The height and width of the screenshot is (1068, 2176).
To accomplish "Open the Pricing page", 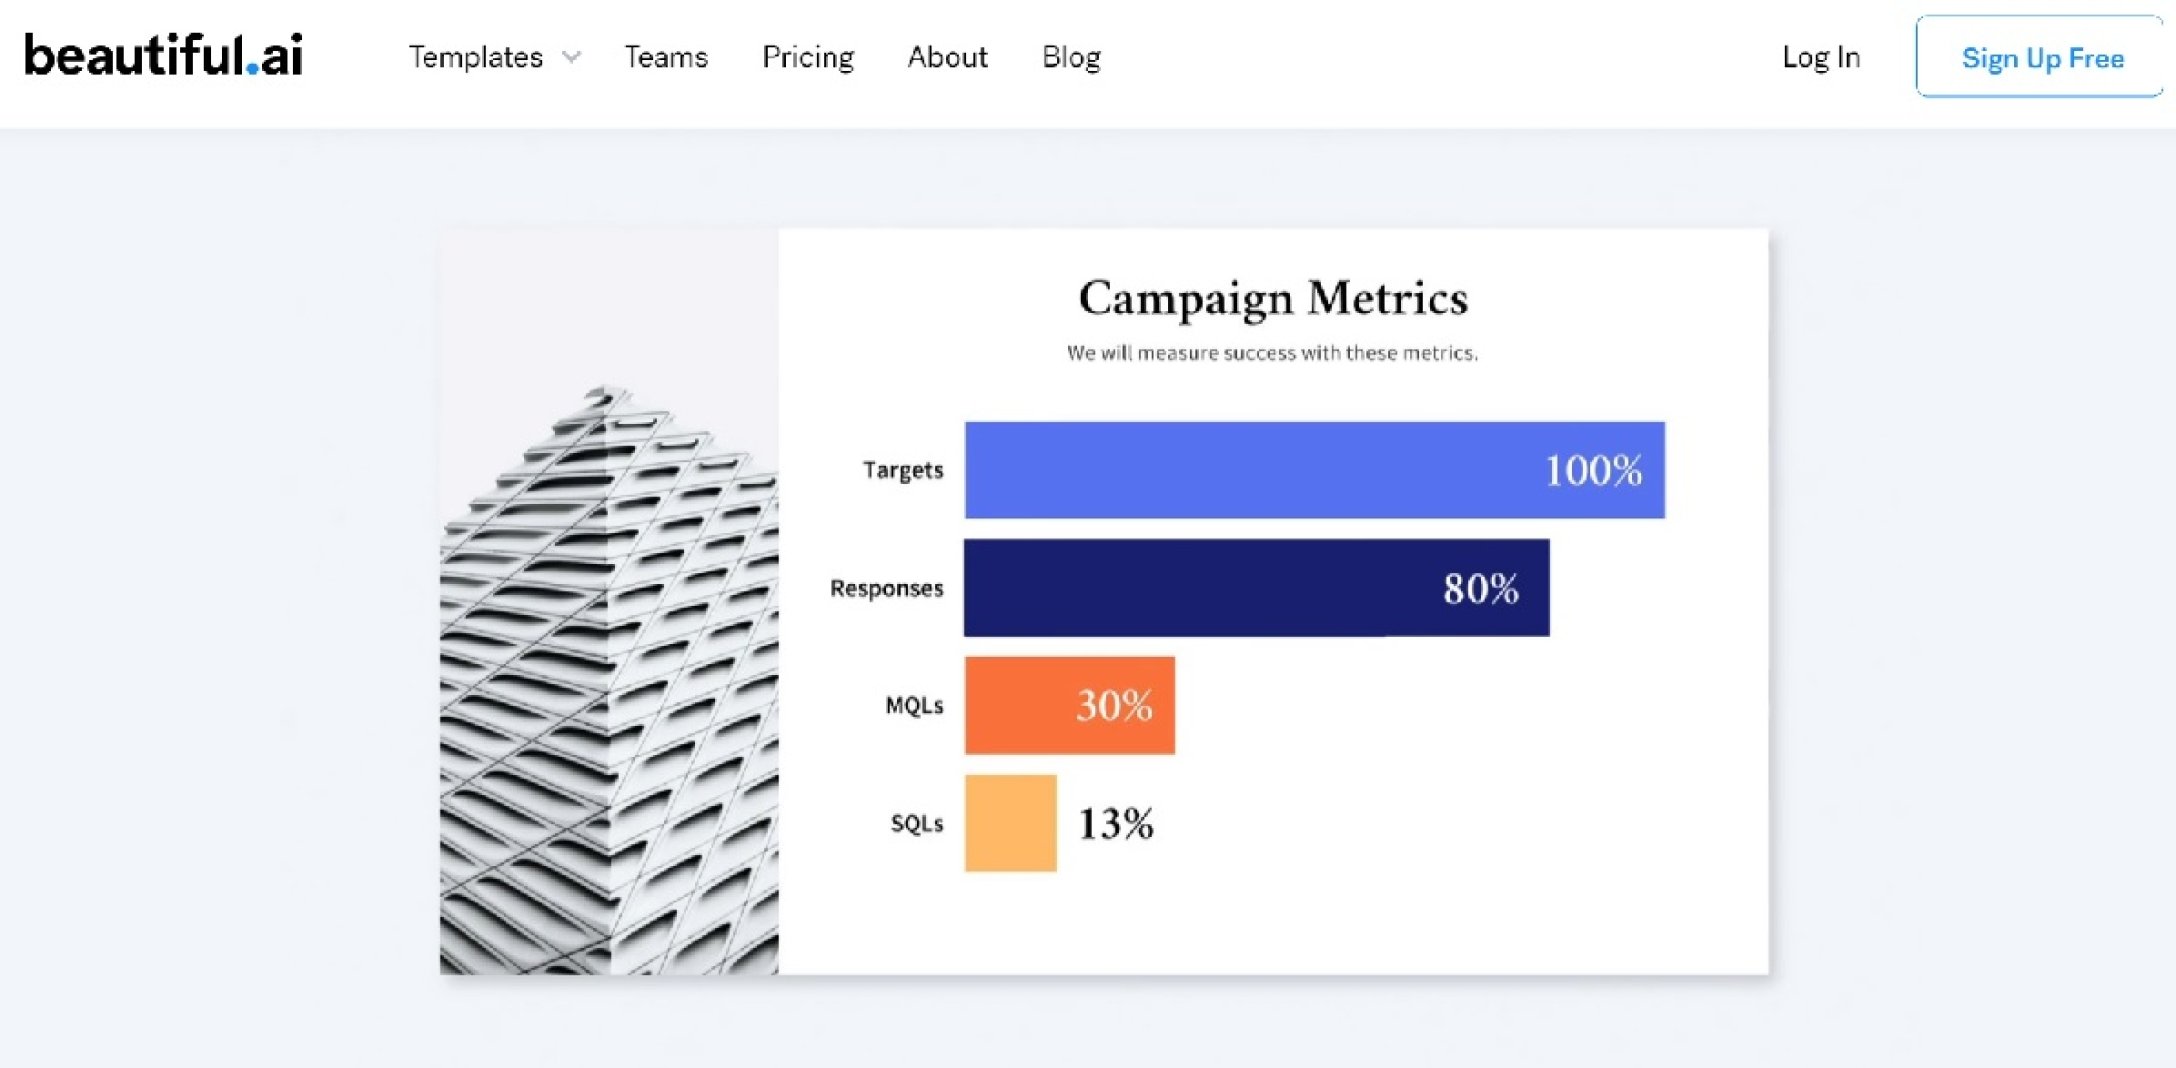I will tap(808, 57).
